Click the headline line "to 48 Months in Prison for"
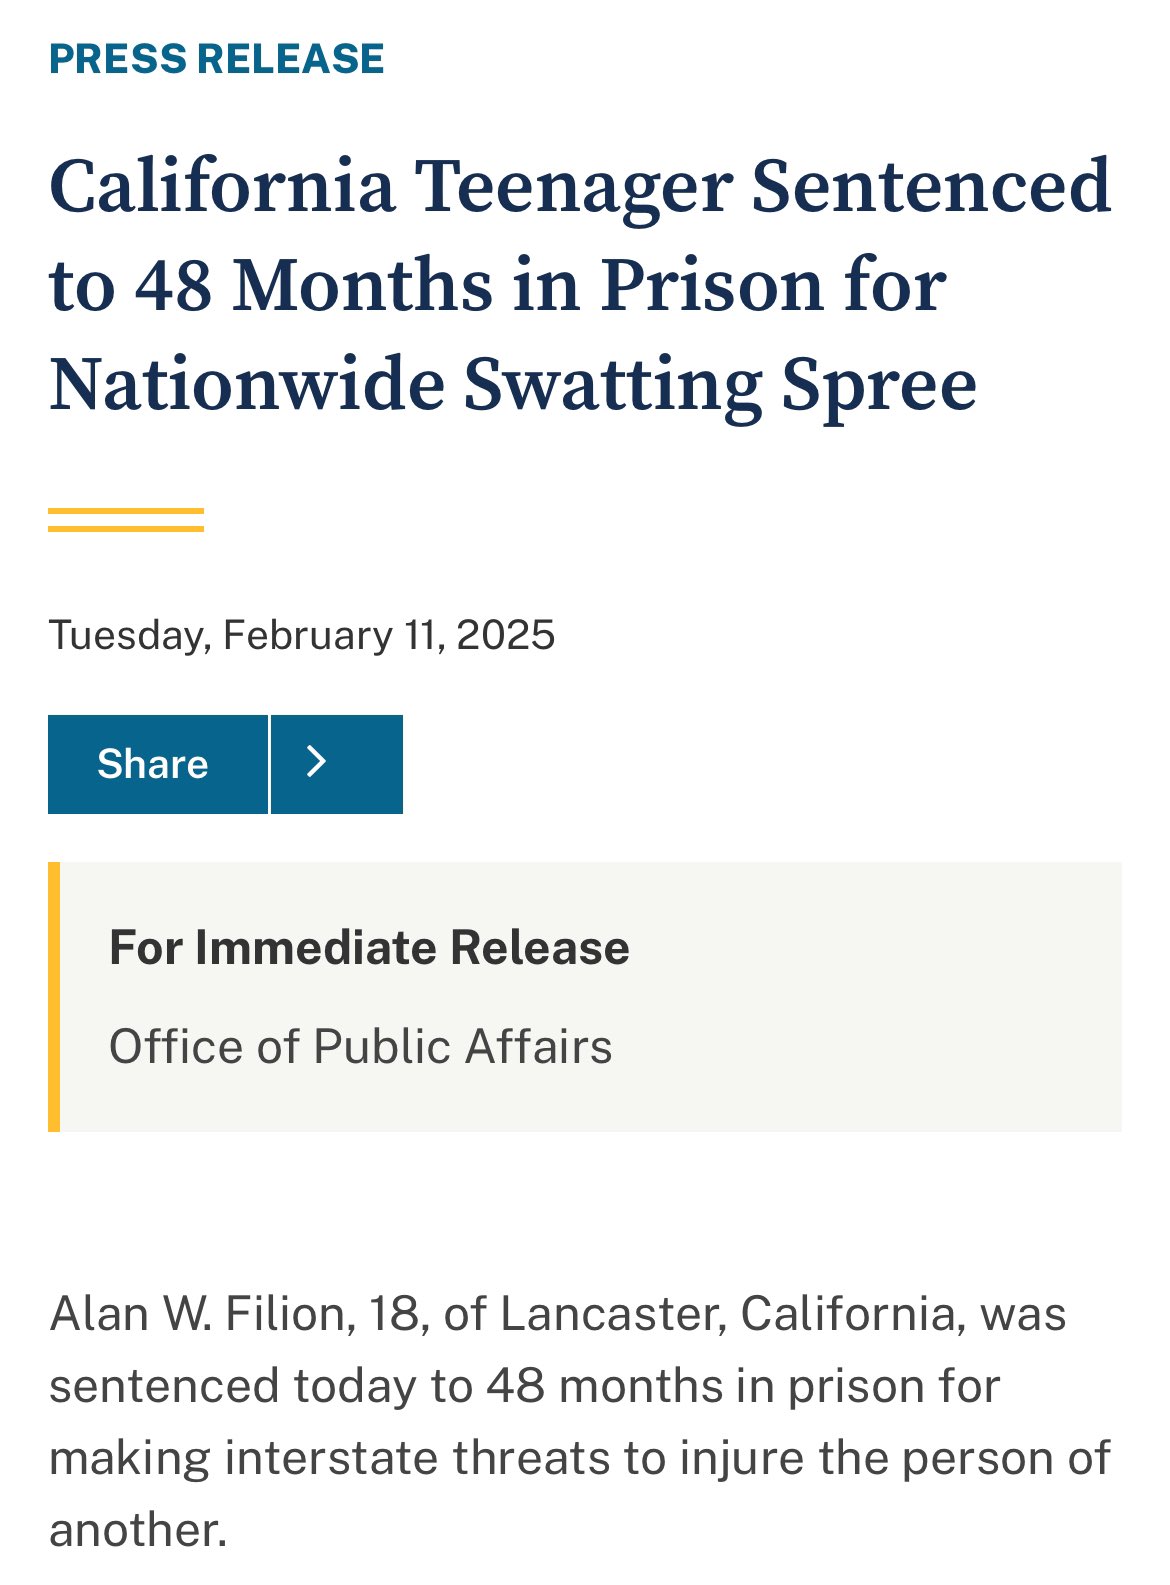 click(497, 285)
